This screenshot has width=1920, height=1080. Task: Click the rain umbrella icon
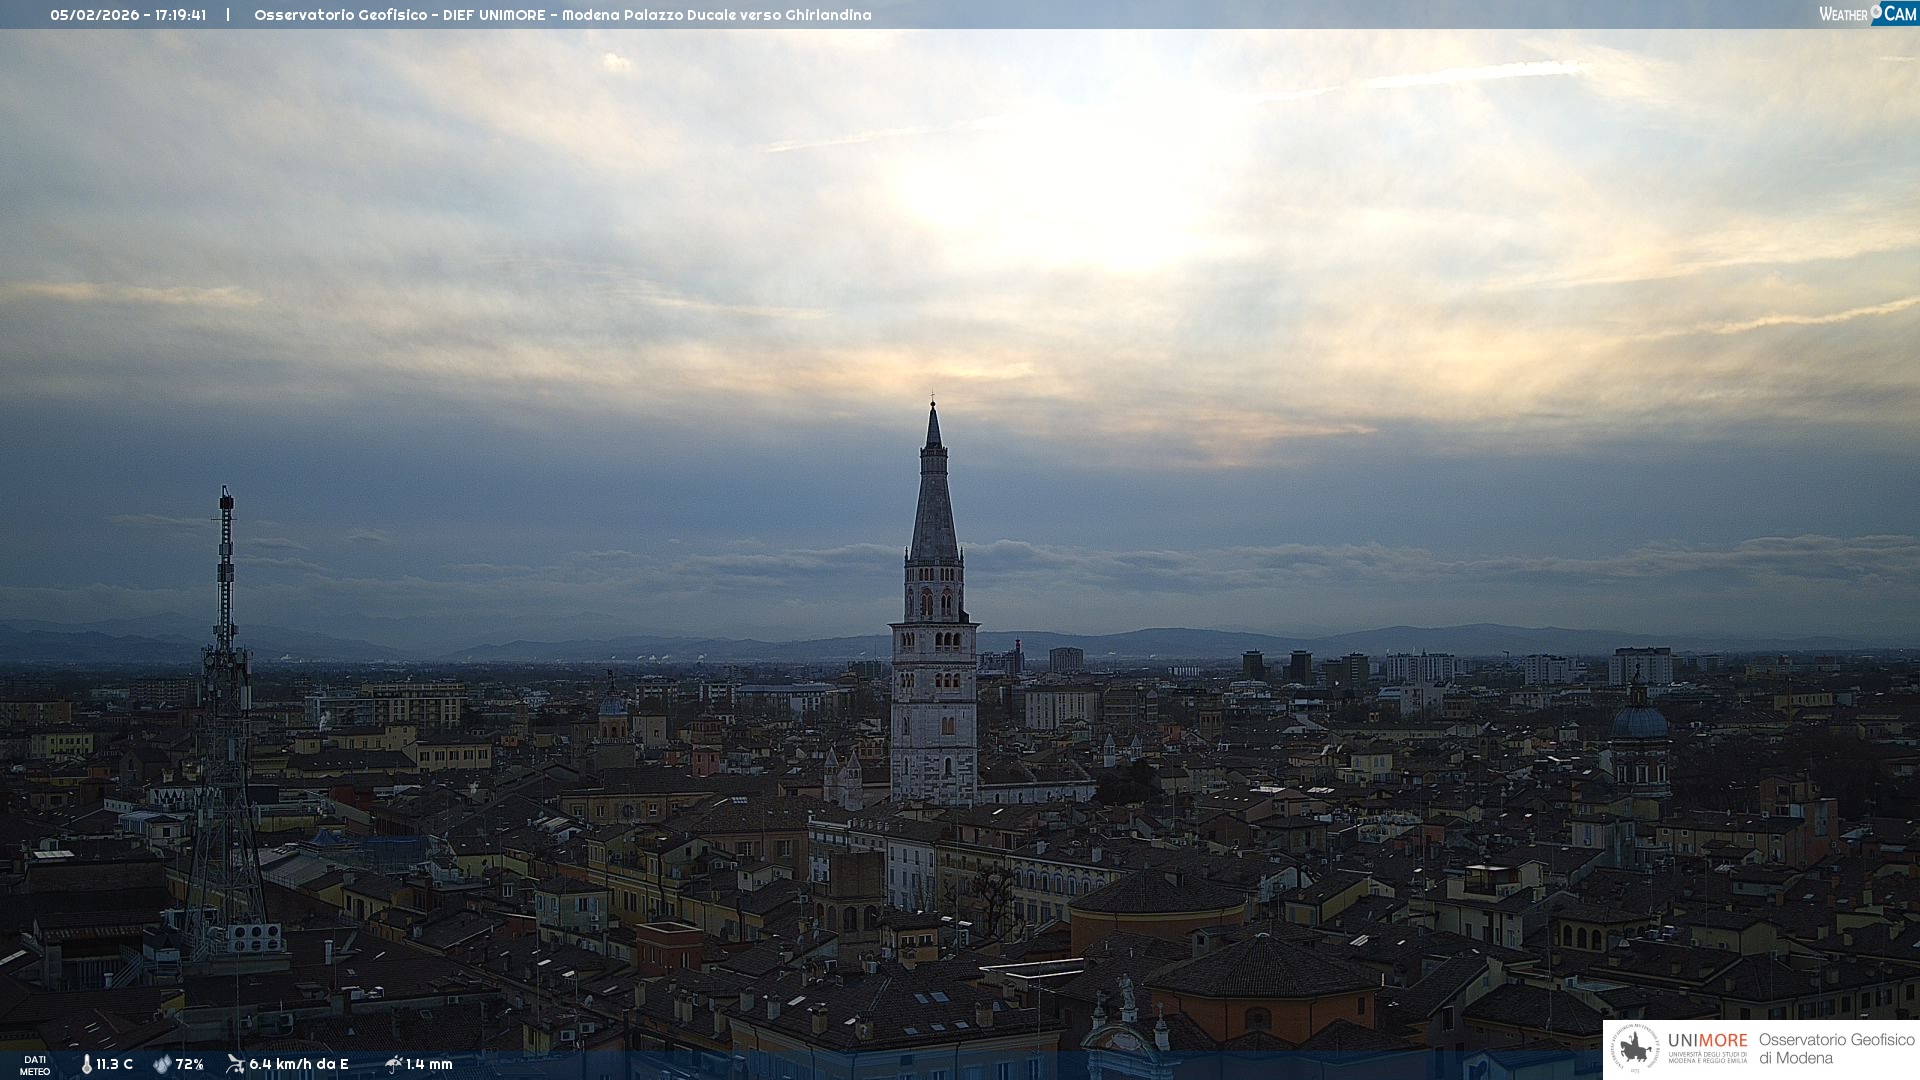pyautogui.click(x=394, y=1064)
